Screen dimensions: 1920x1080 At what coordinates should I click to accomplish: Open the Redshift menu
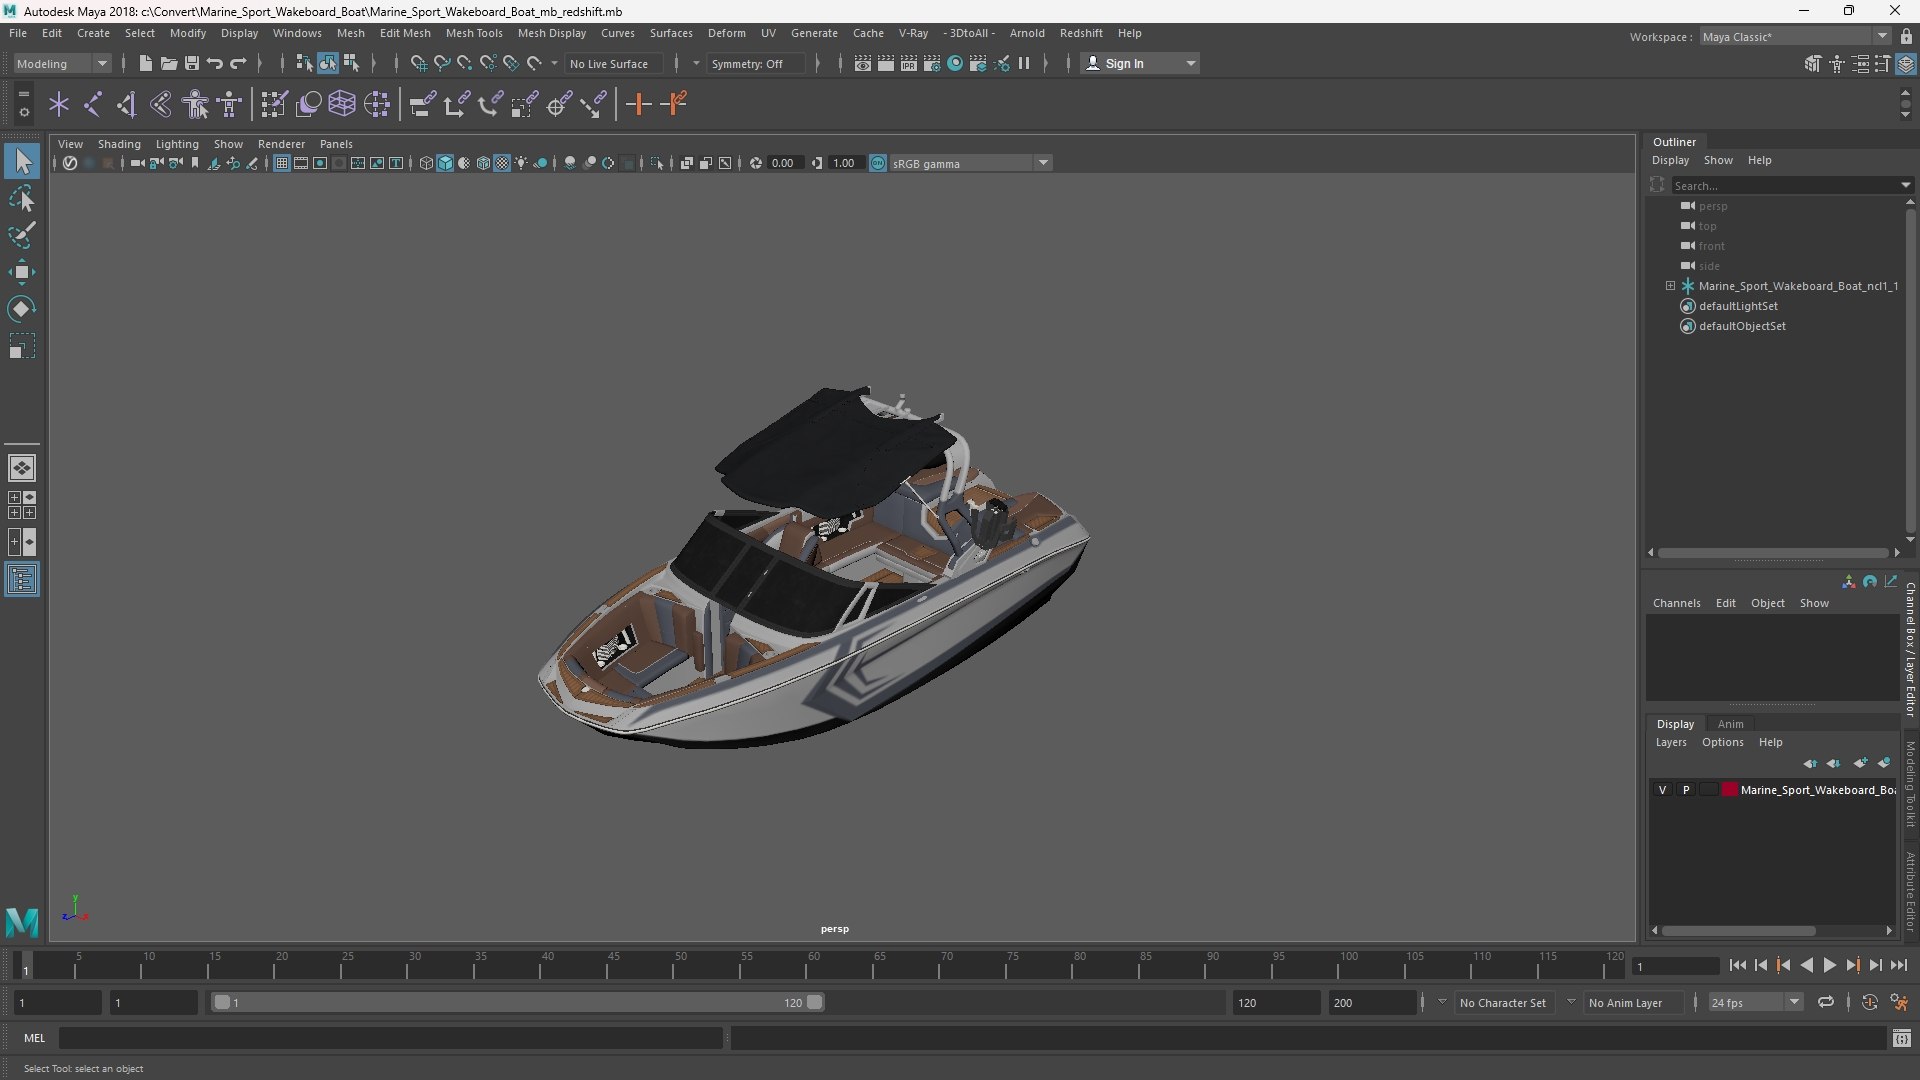pyautogui.click(x=1081, y=33)
